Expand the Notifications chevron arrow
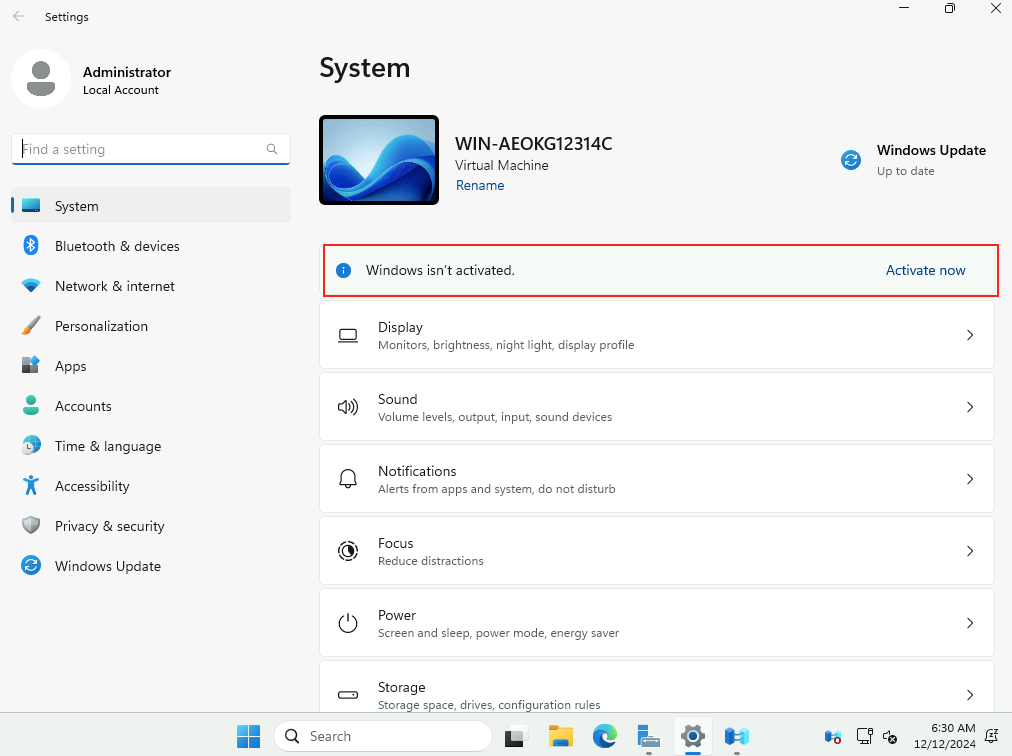Image resolution: width=1012 pixels, height=756 pixels. (x=969, y=479)
